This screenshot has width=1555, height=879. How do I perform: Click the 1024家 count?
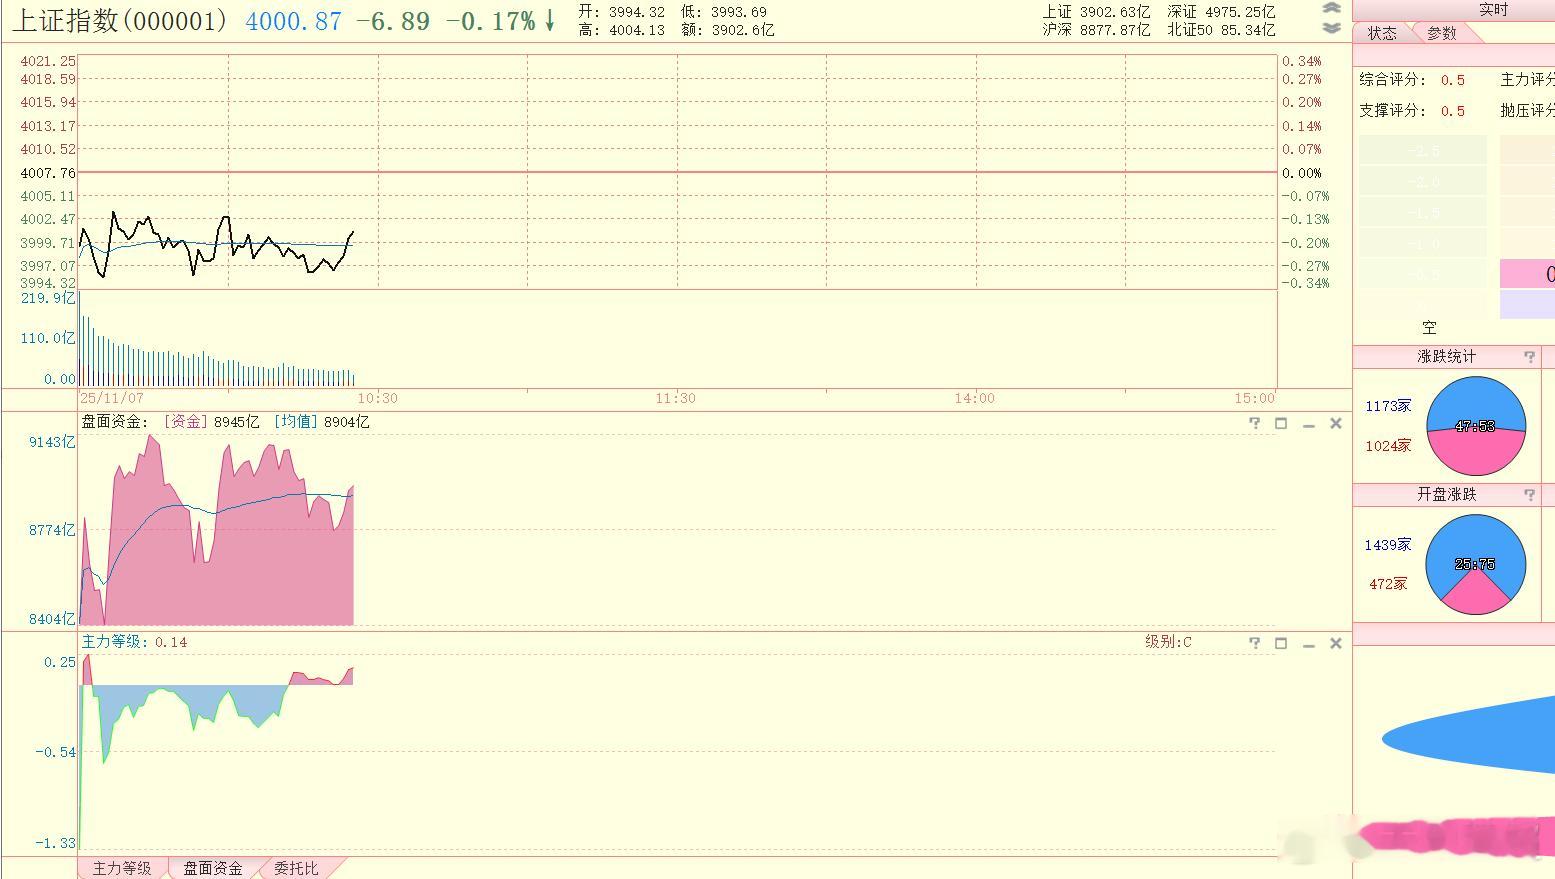(x=1388, y=446)
